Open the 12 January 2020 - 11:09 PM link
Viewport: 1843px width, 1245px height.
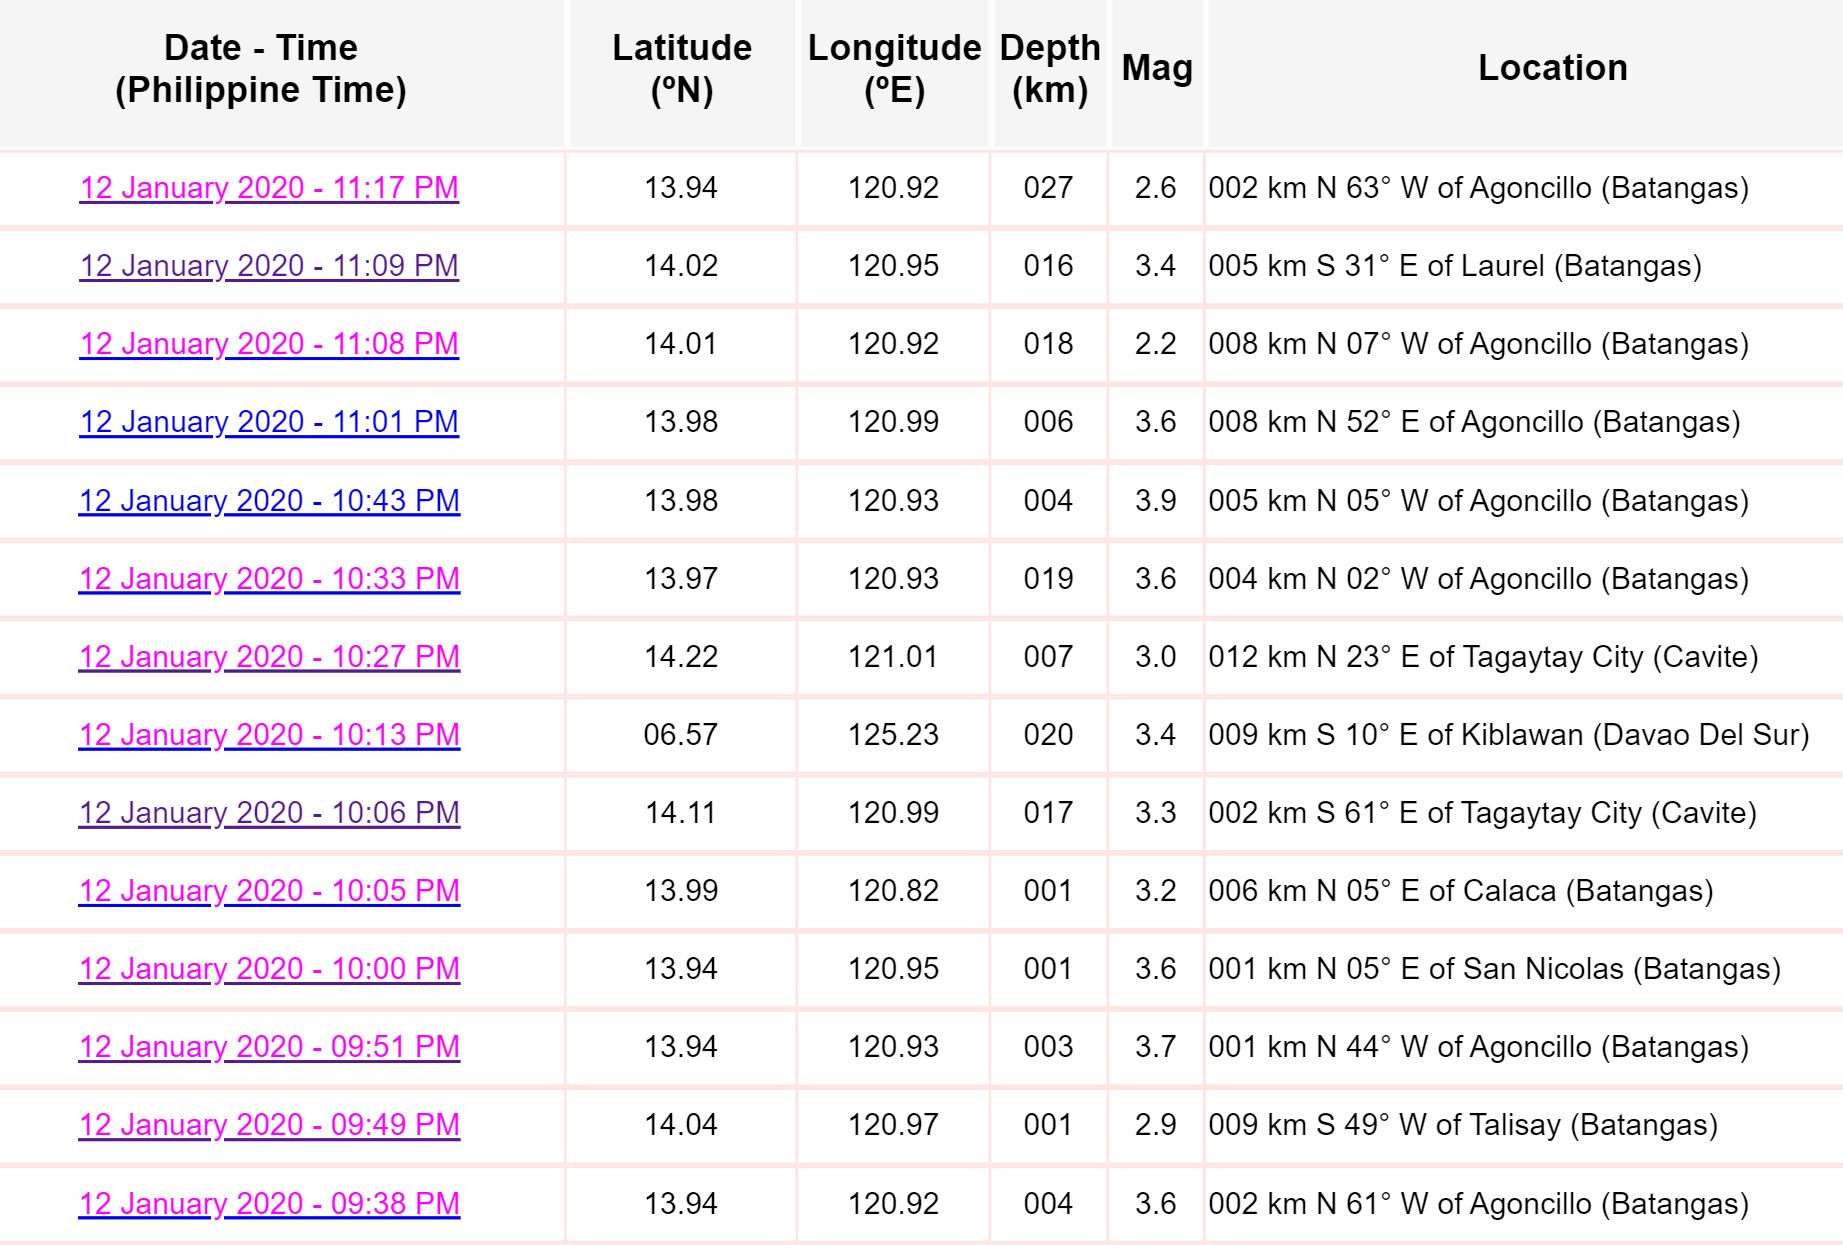(269, 266)
